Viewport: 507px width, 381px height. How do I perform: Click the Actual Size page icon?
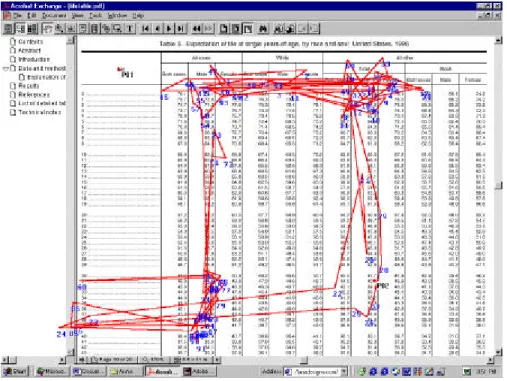tap(224, 29)
